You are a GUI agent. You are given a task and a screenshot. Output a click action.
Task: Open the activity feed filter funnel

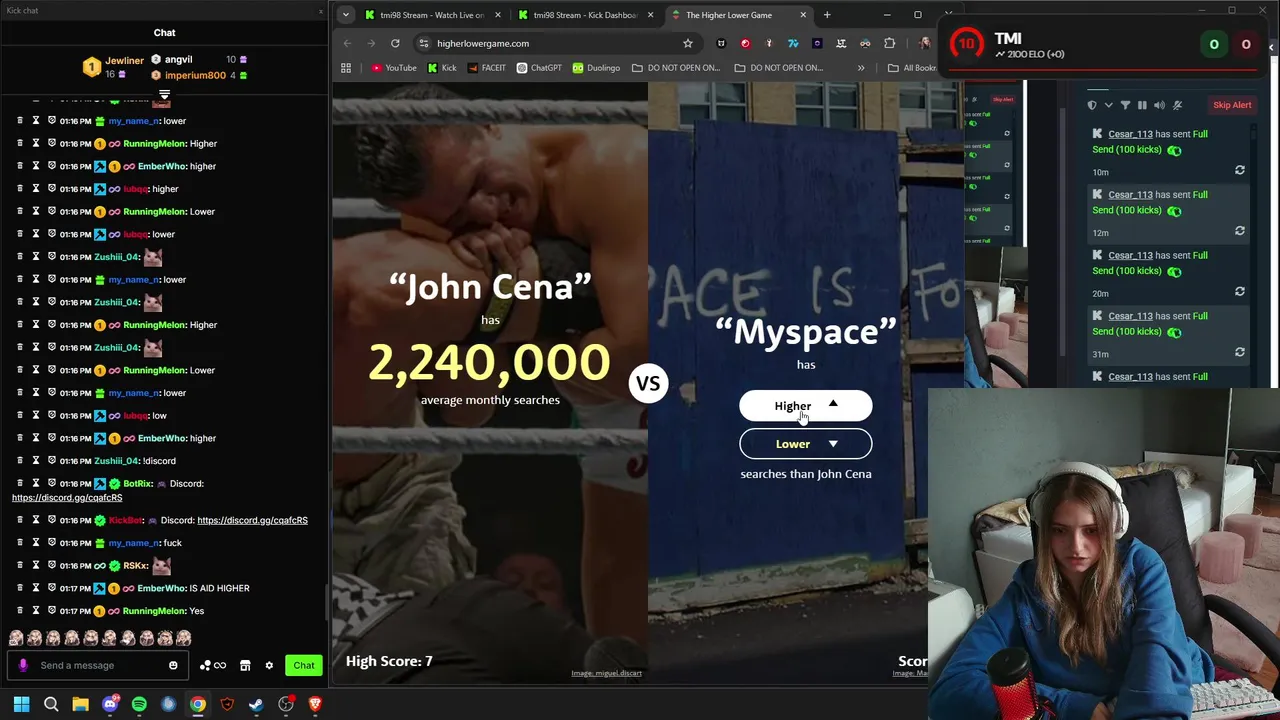1125,105
